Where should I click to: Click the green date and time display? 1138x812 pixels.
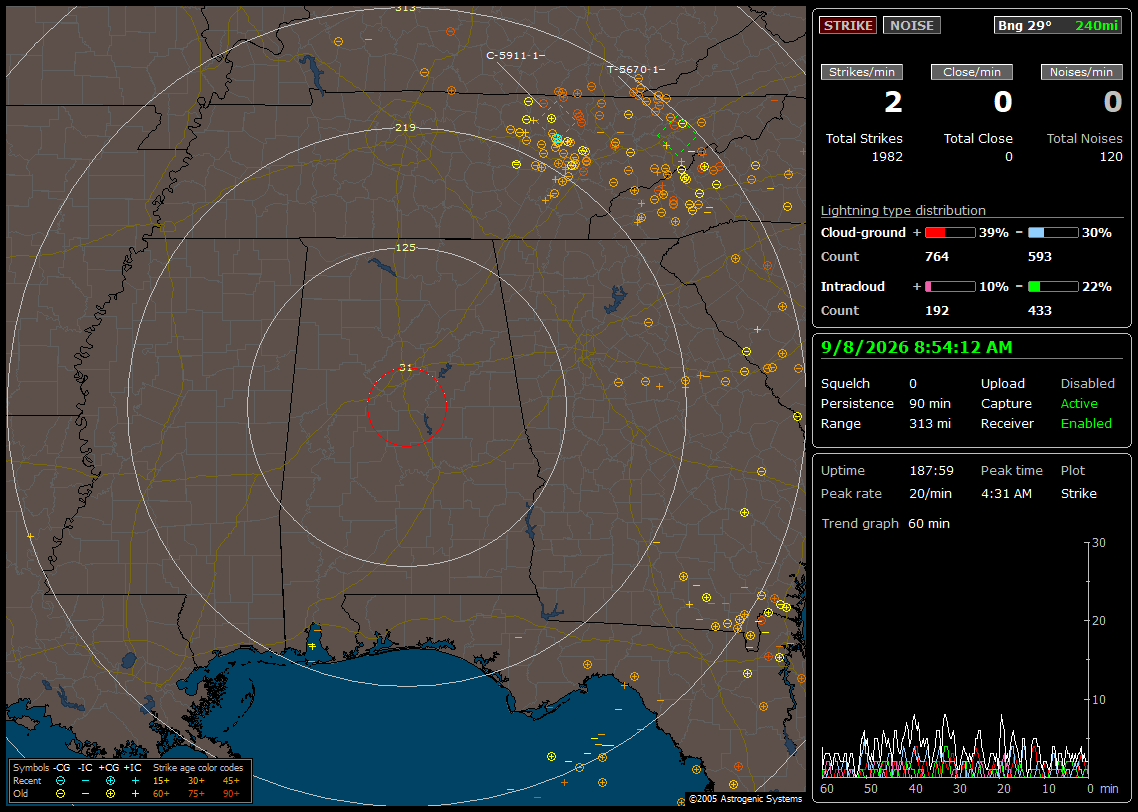(x=917, y=348)
